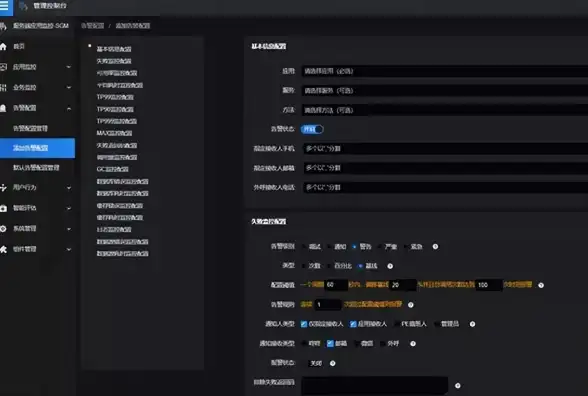Select the 调试 alarm level radio
The image size is (588, 396).
click(303, 247)
